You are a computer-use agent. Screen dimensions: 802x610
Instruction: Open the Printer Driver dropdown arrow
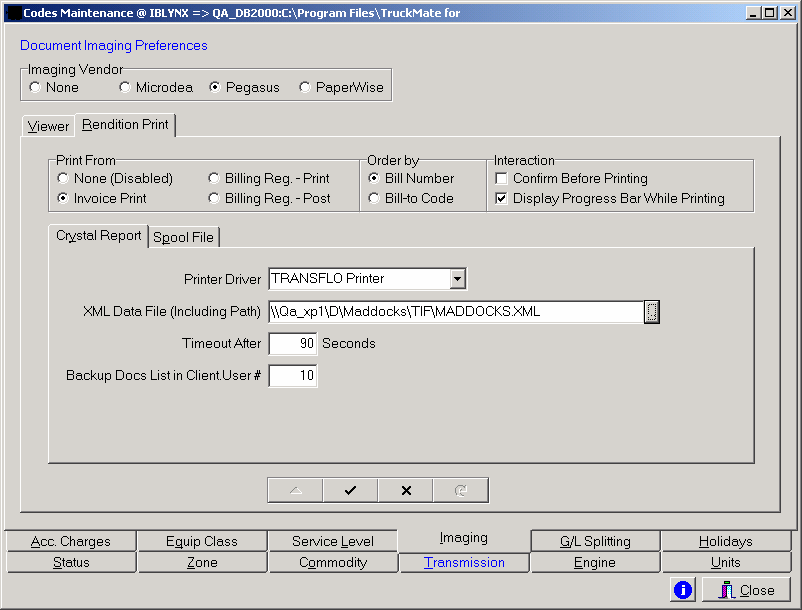[x=457, y=279]
